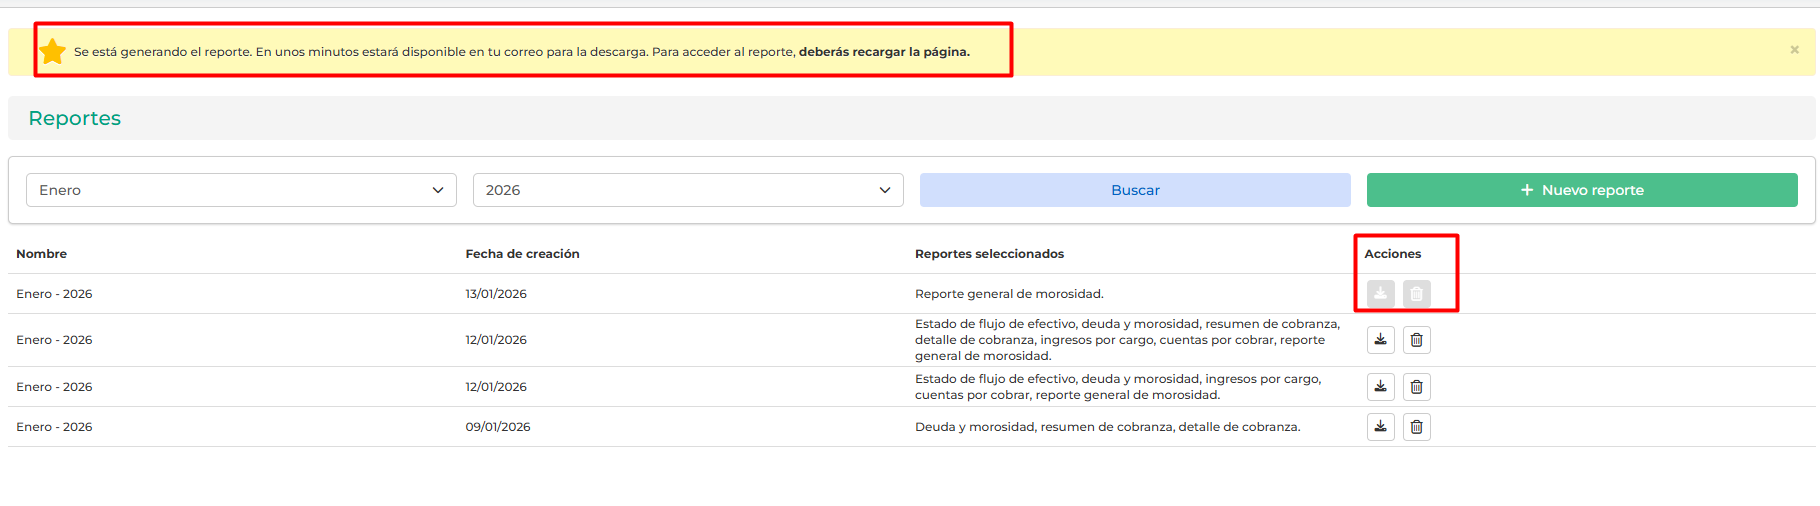Delete the third row's Enero - 2026 report
1820x506 pixels.
tap(1416, 387)
